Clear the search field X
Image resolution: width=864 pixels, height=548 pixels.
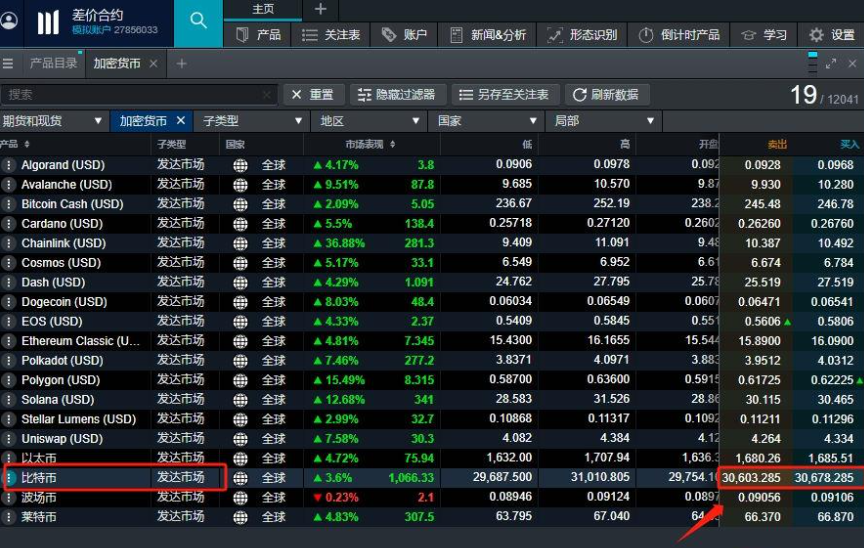267,95
